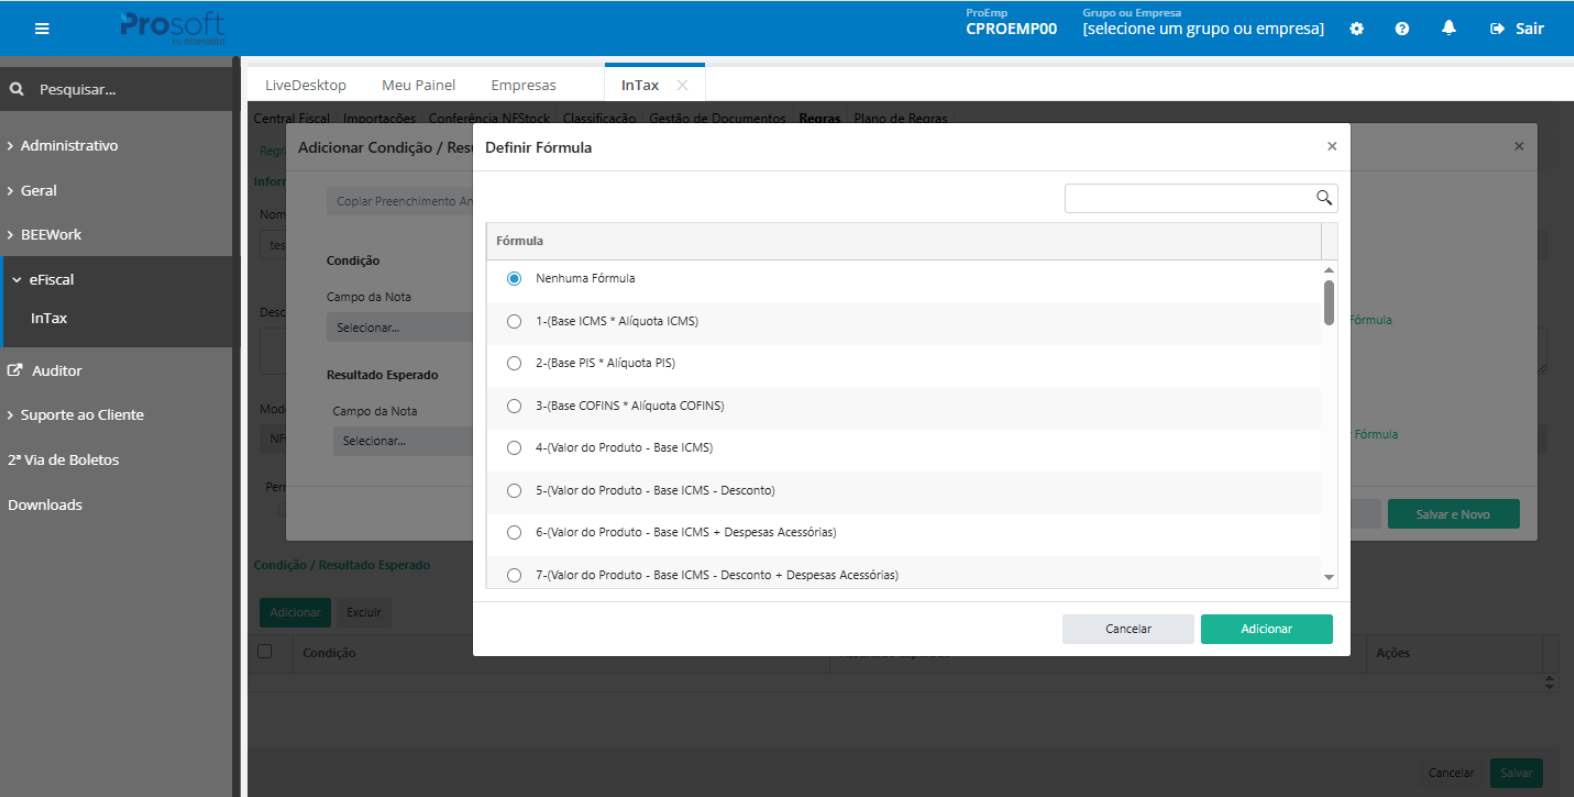Click the sidebar Pesquisar search icon
The height and width of the screenshot is (797, 1574).
[17, 89]
